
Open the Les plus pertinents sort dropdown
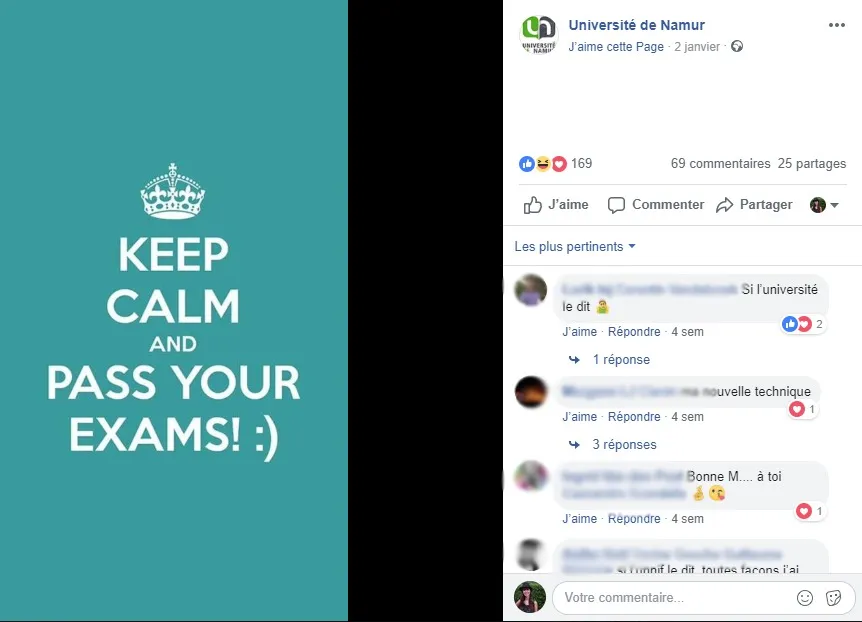(574, 246)
